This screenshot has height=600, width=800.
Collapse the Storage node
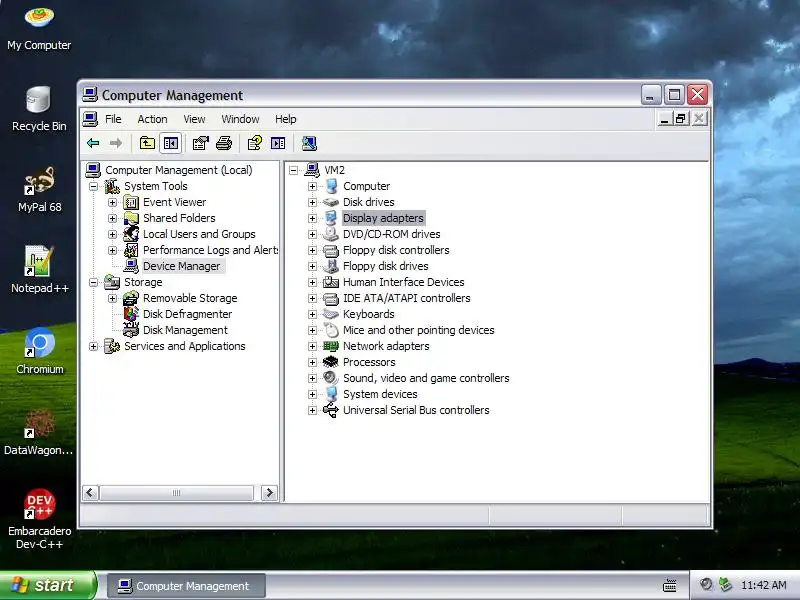click(93, 282)
